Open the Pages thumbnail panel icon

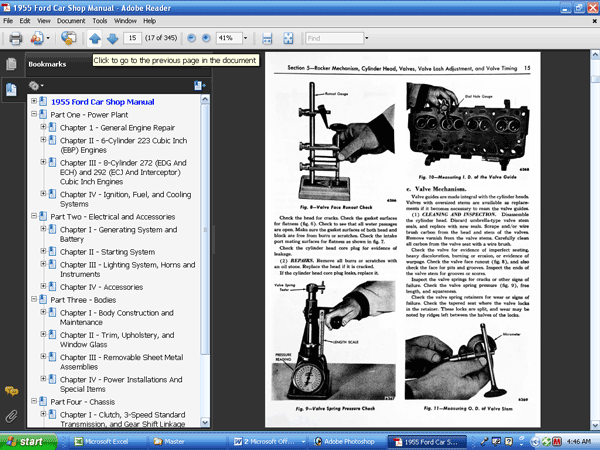(11, 64)
